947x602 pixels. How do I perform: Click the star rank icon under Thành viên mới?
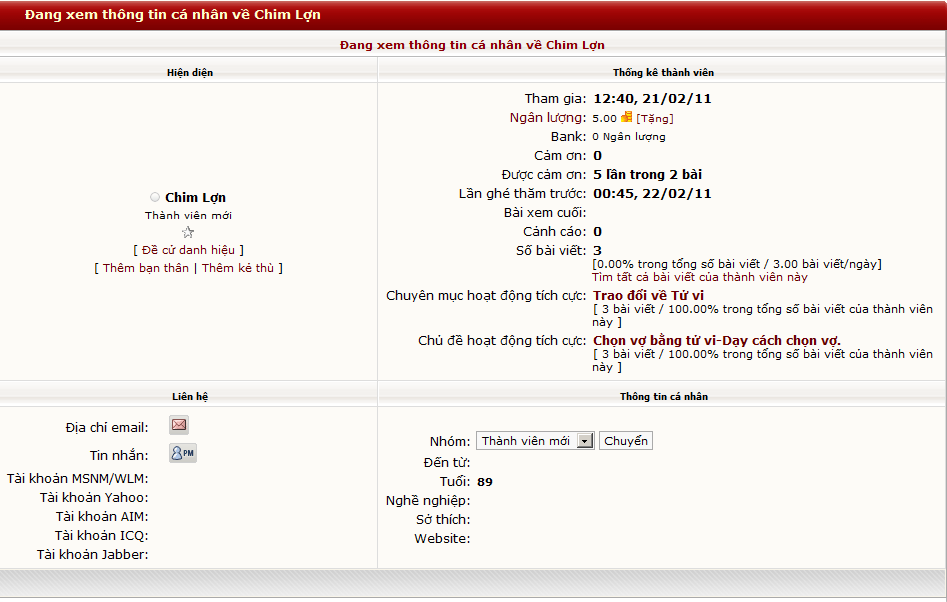pos(188,232)
